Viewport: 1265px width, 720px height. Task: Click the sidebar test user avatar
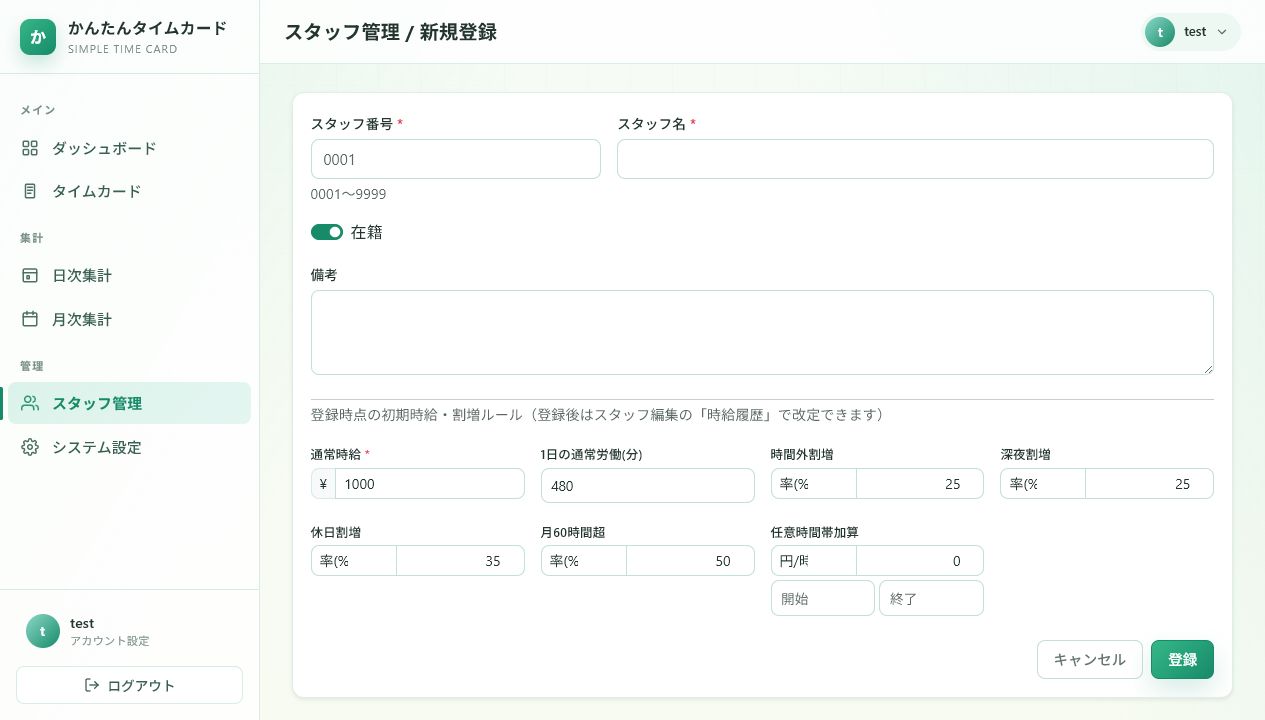tap(43, 631)
